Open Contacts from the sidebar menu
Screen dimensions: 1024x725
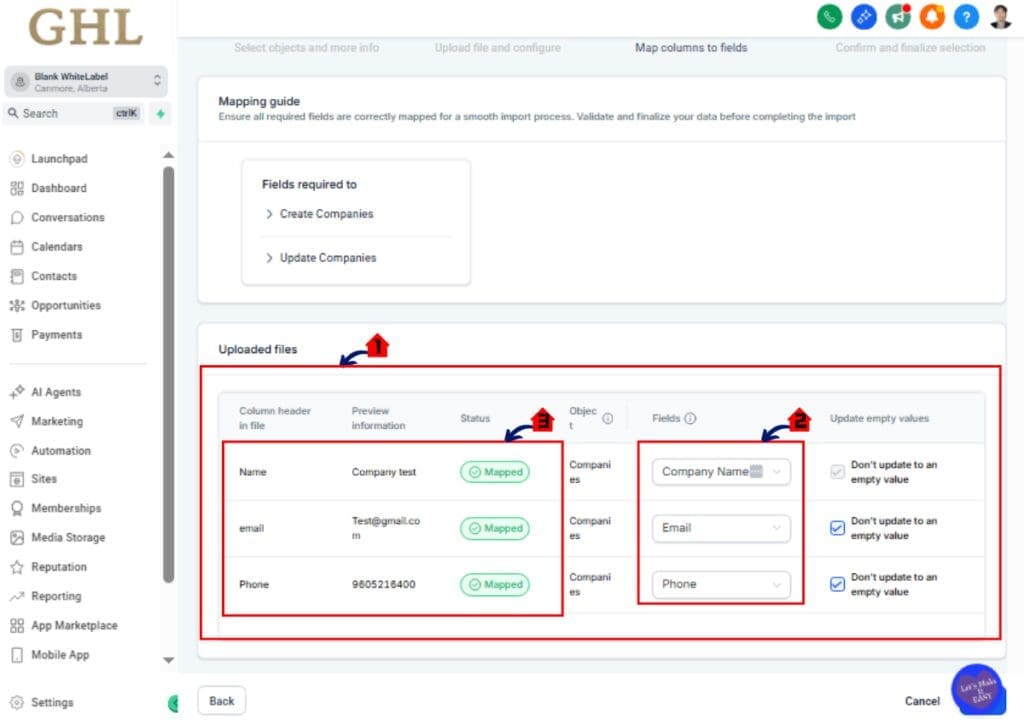coord(19,276)
